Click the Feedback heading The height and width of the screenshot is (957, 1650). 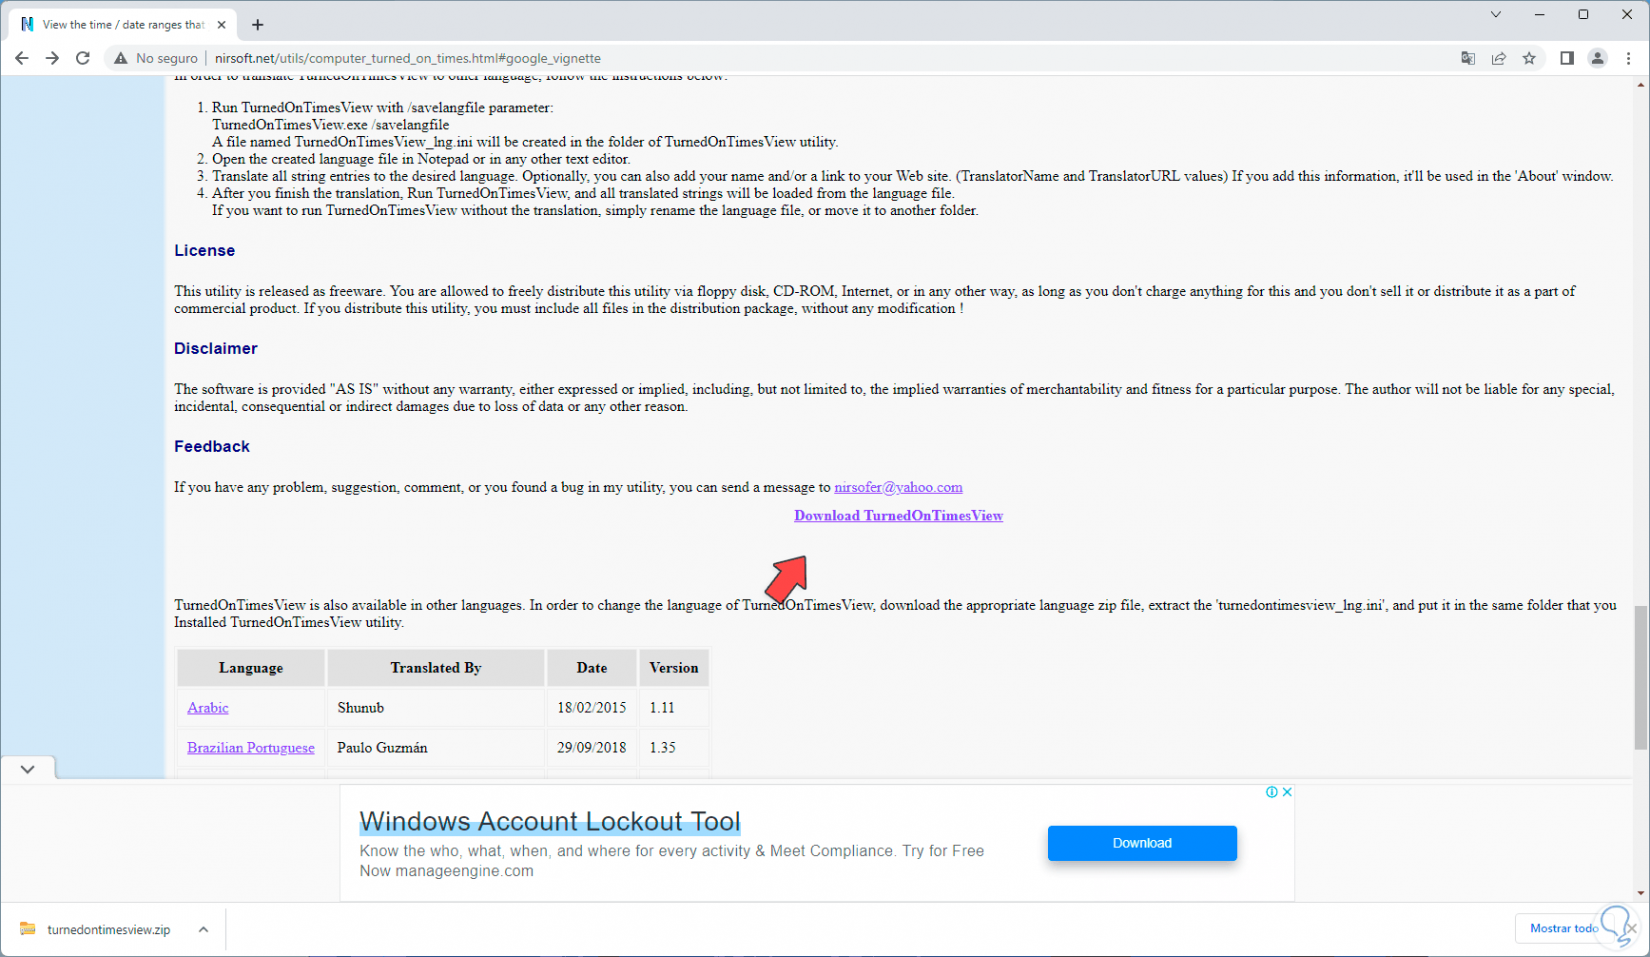click(212, 447)
